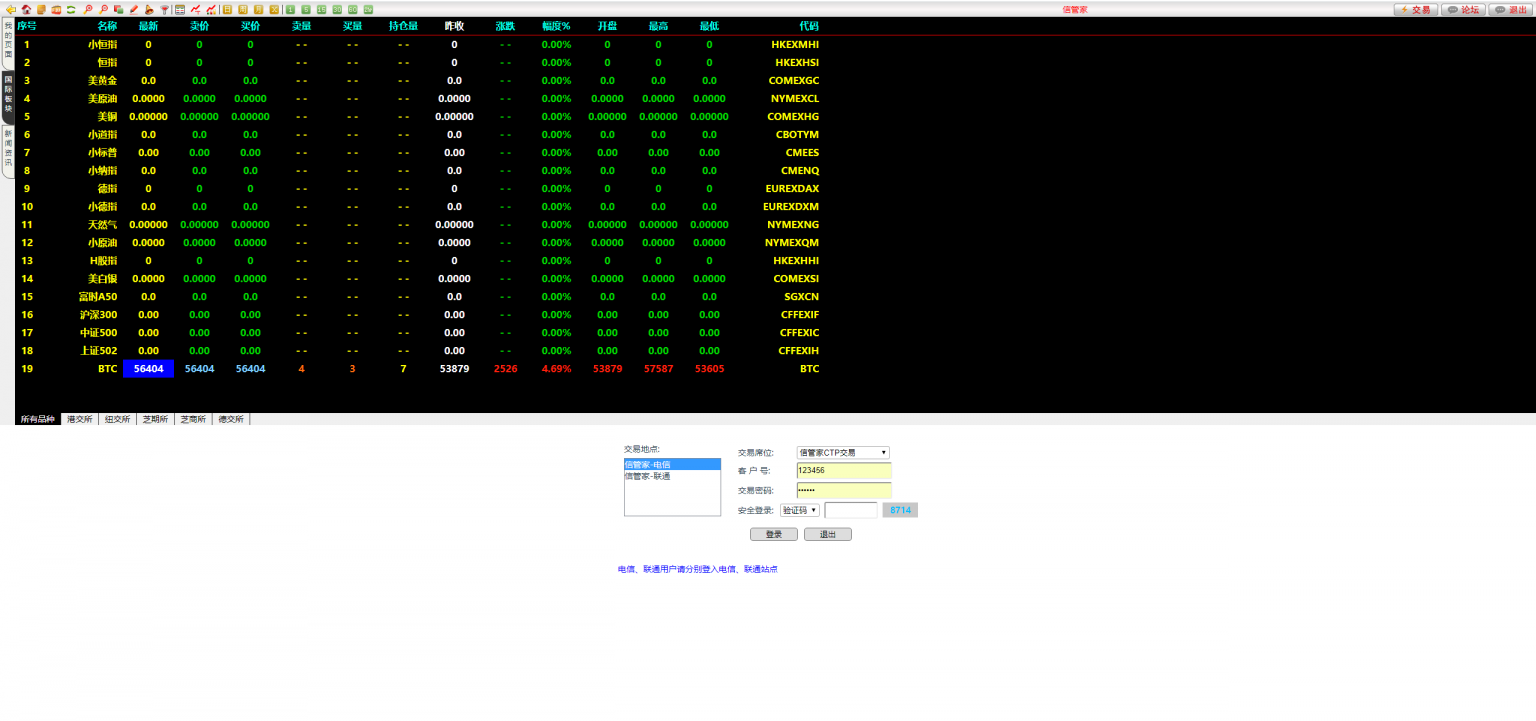Select the red pencil drawing tool
The image size is (1536, 721).
tap(134, 9)
